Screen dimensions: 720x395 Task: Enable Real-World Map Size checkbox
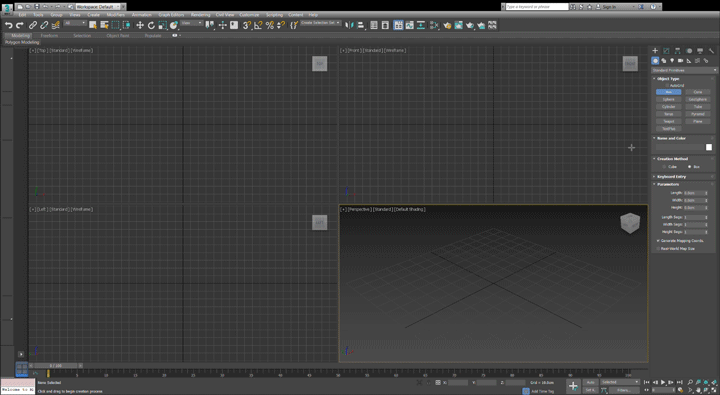pyautogui.click(x=658, y=248)
